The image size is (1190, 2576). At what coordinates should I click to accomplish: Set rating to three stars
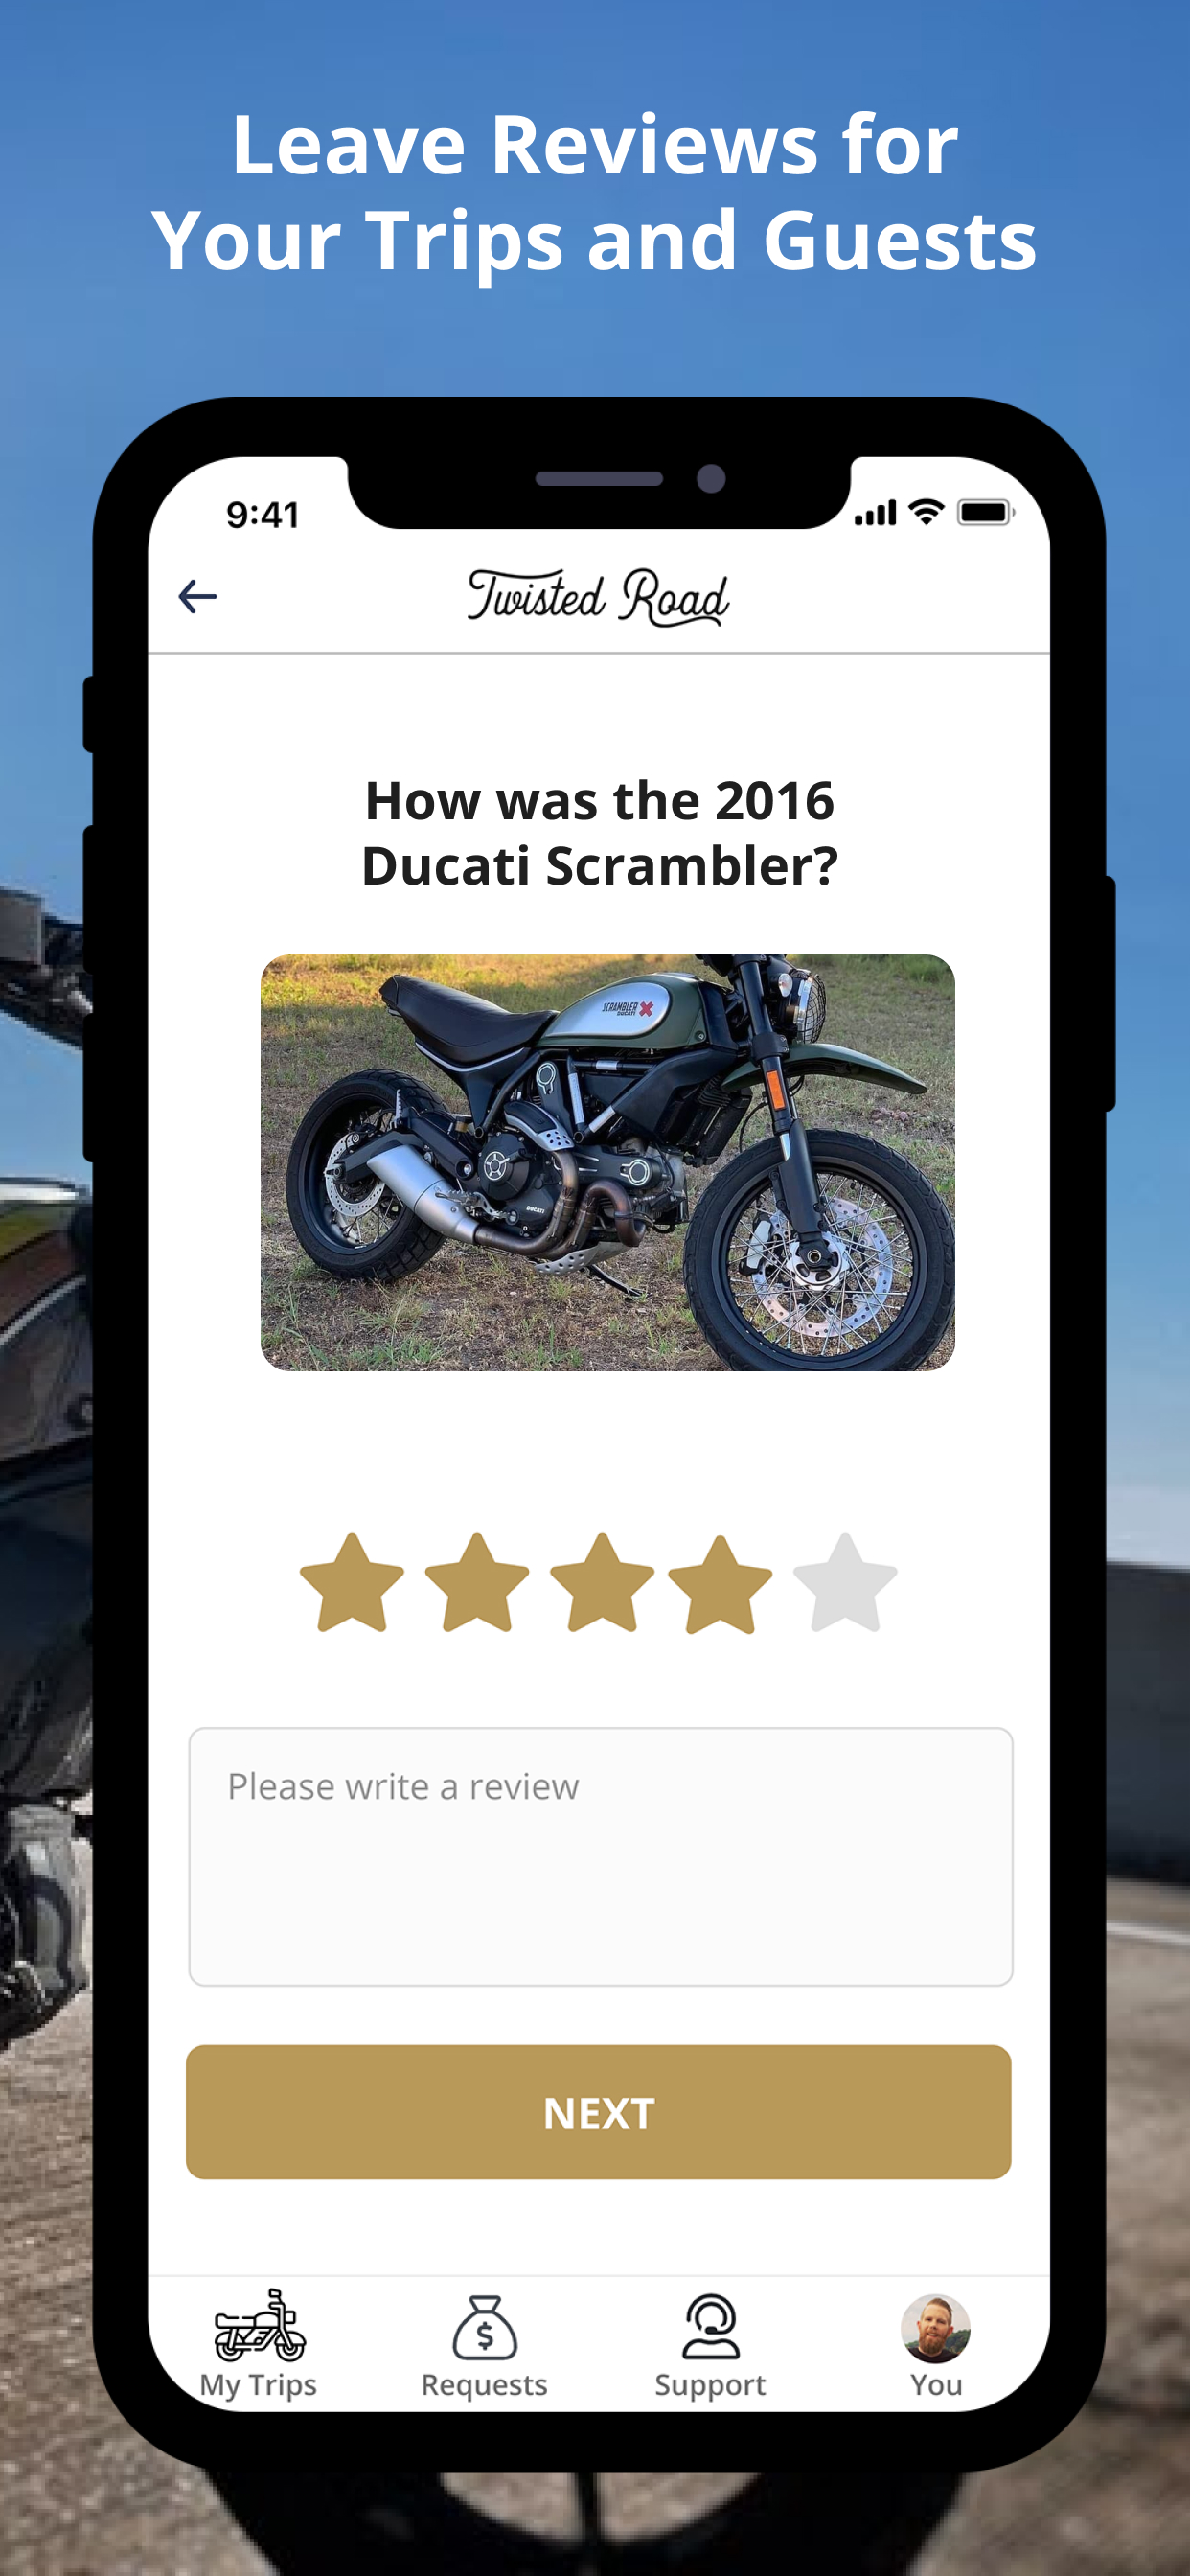tap(602, 1582)
